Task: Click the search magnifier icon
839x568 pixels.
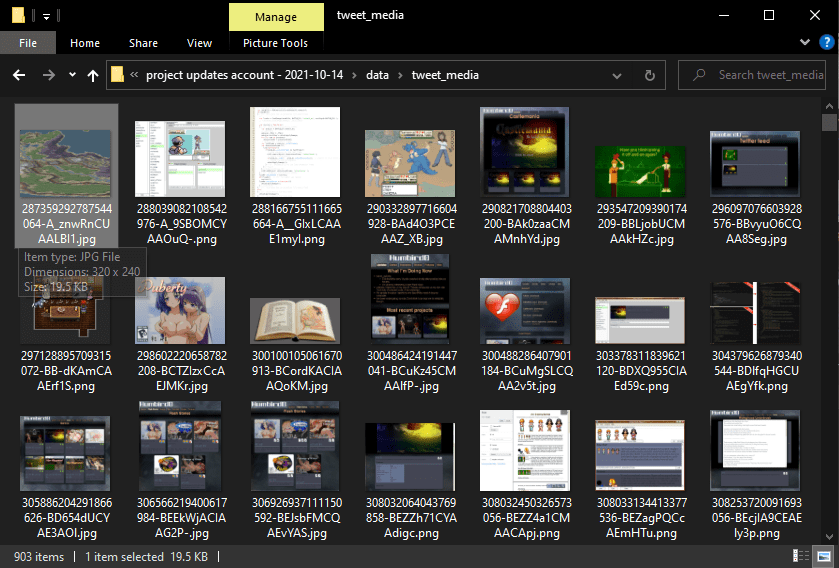Action: pyautogui.click(x=697, y=75)
